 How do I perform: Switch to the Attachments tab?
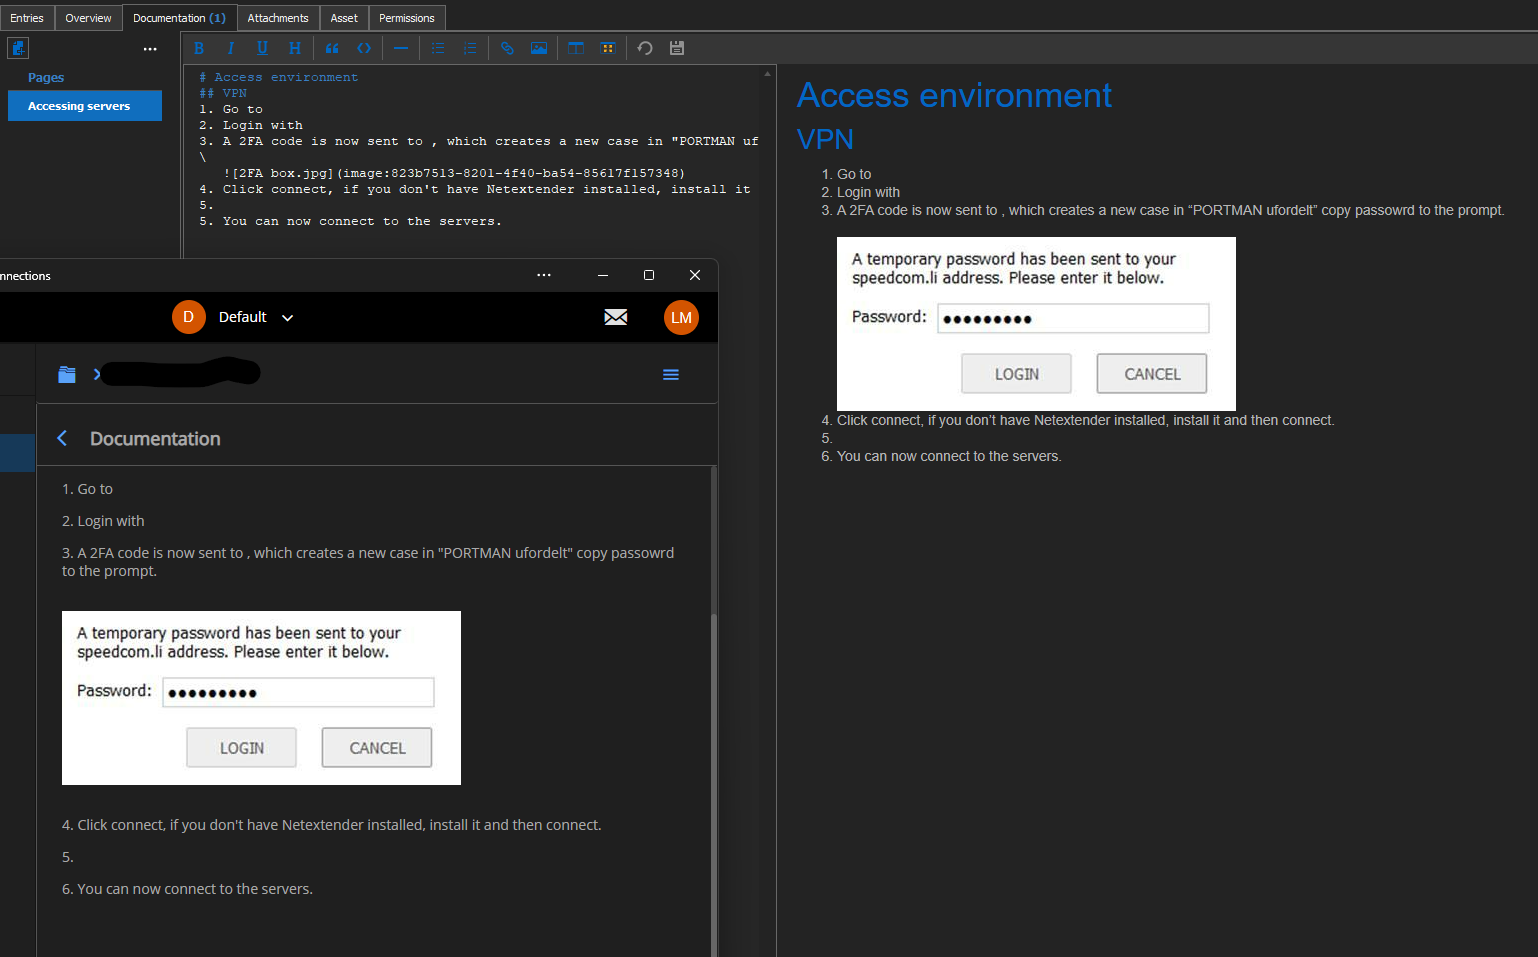point(278,18)
